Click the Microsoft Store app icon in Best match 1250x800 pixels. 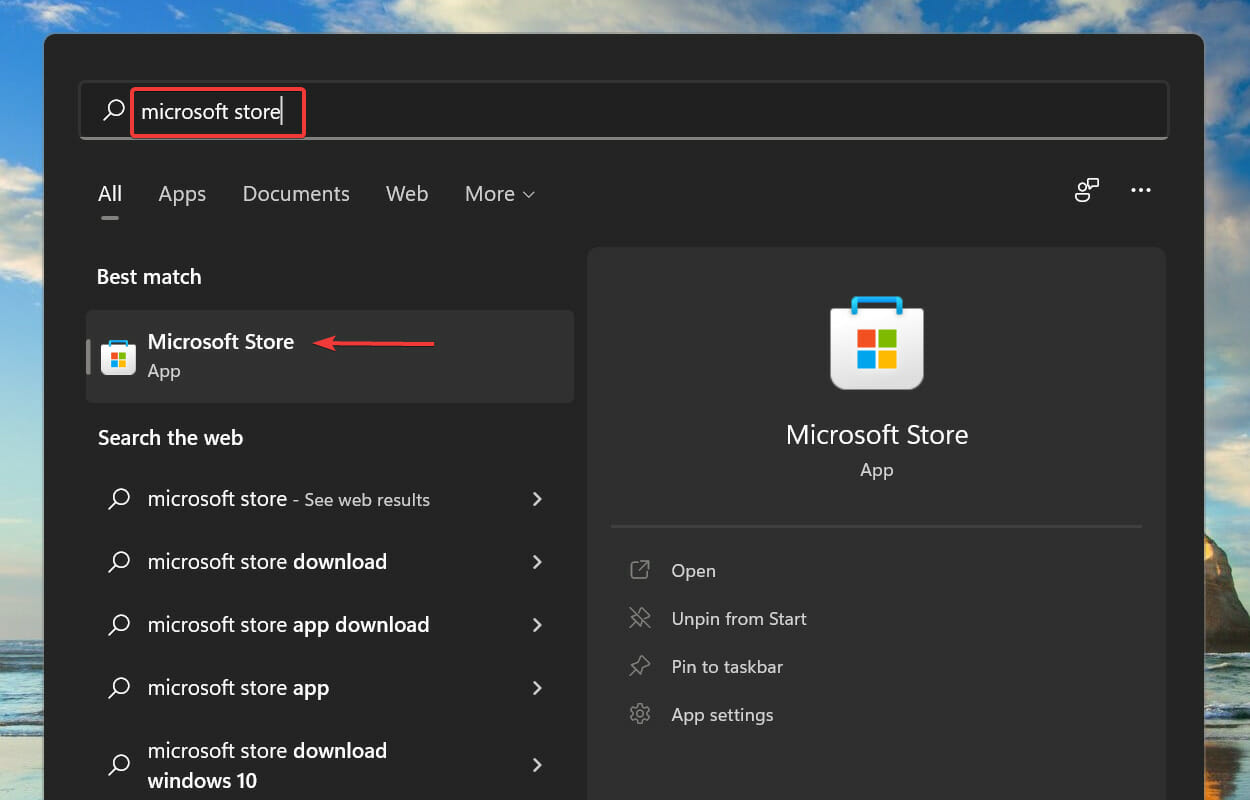[118, 356]
